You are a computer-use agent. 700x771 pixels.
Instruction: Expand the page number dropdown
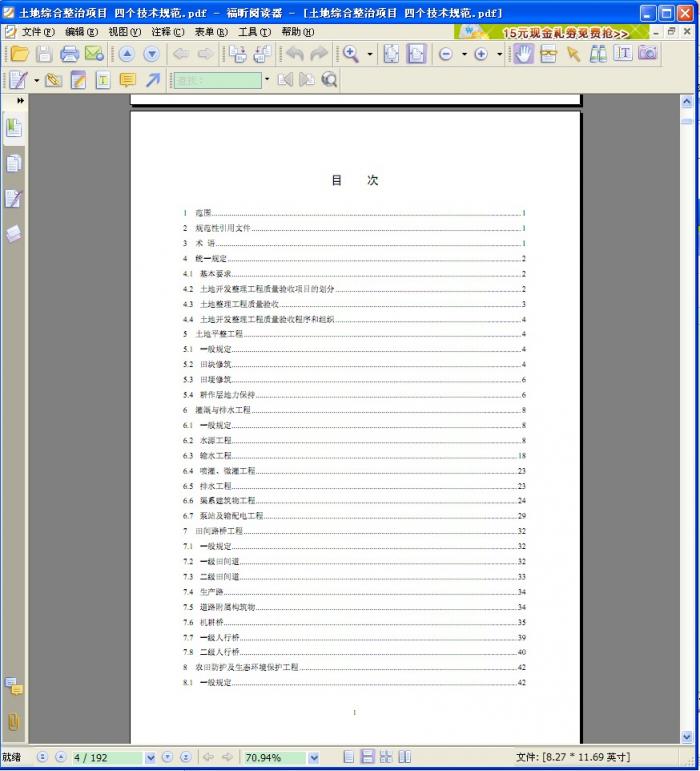click(151, 758)
